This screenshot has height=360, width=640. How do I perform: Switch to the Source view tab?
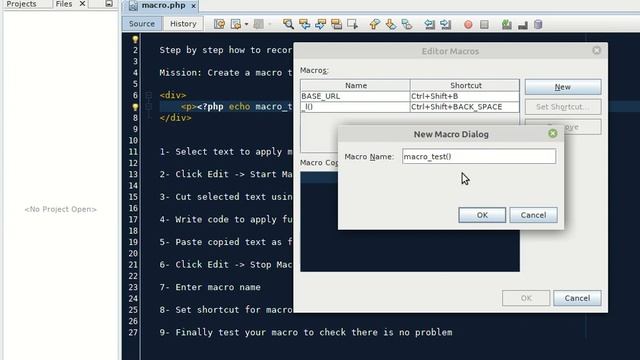pos(142,24)
